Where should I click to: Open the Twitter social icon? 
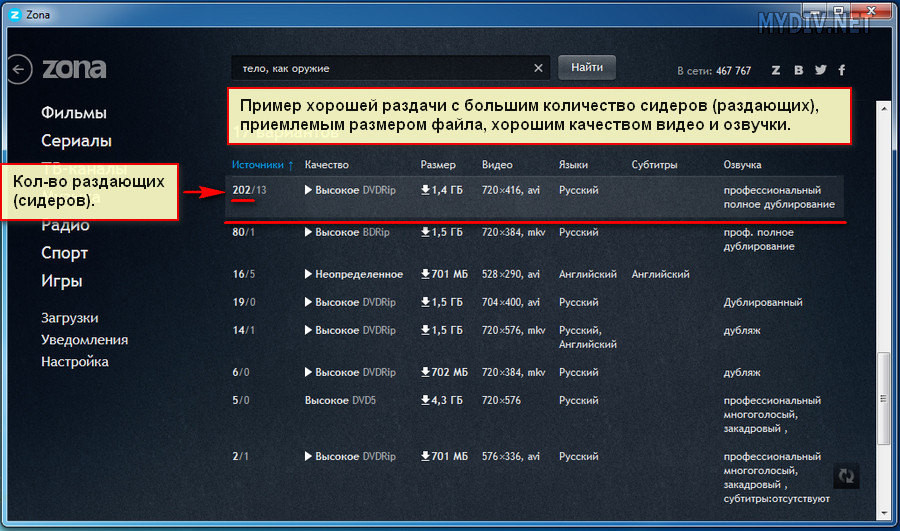821,70
